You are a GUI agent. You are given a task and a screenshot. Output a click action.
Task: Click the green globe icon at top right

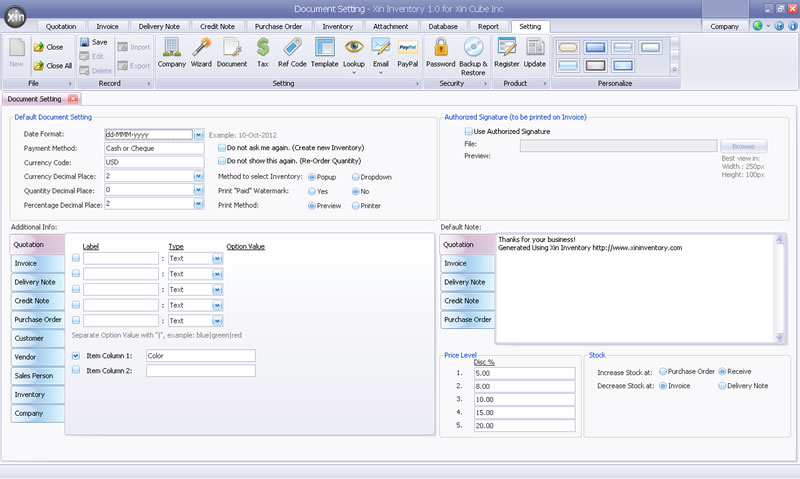[x=758, y=26]
